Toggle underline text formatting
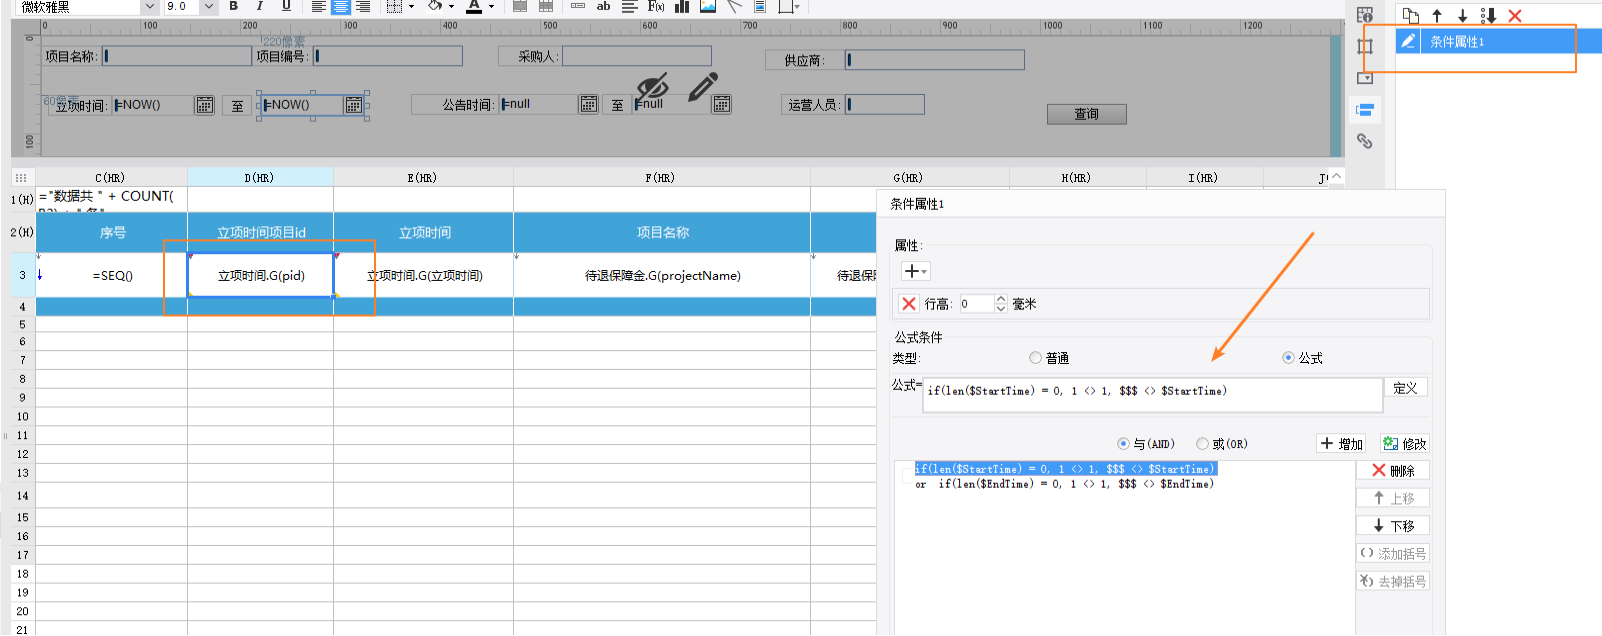The width and height of the screenshot is (1602, 636). click(x=286, y=6)
